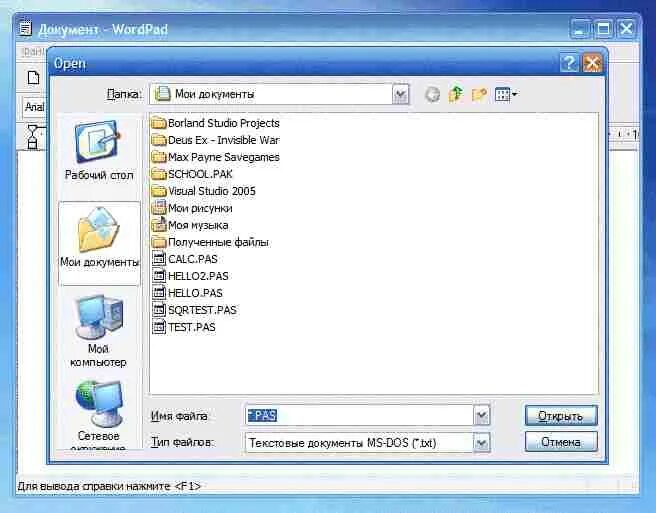Open Сетевое окружение in the places bar
This screenshot has width=656, height=513.
tap(98, 414)
